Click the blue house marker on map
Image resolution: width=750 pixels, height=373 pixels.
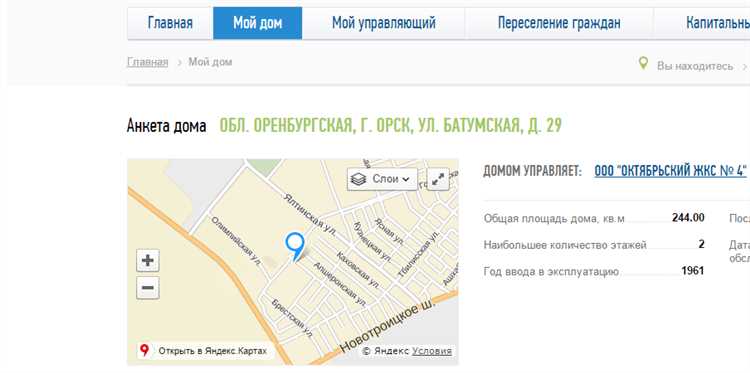pyautogui.click(x=295, y=246)
